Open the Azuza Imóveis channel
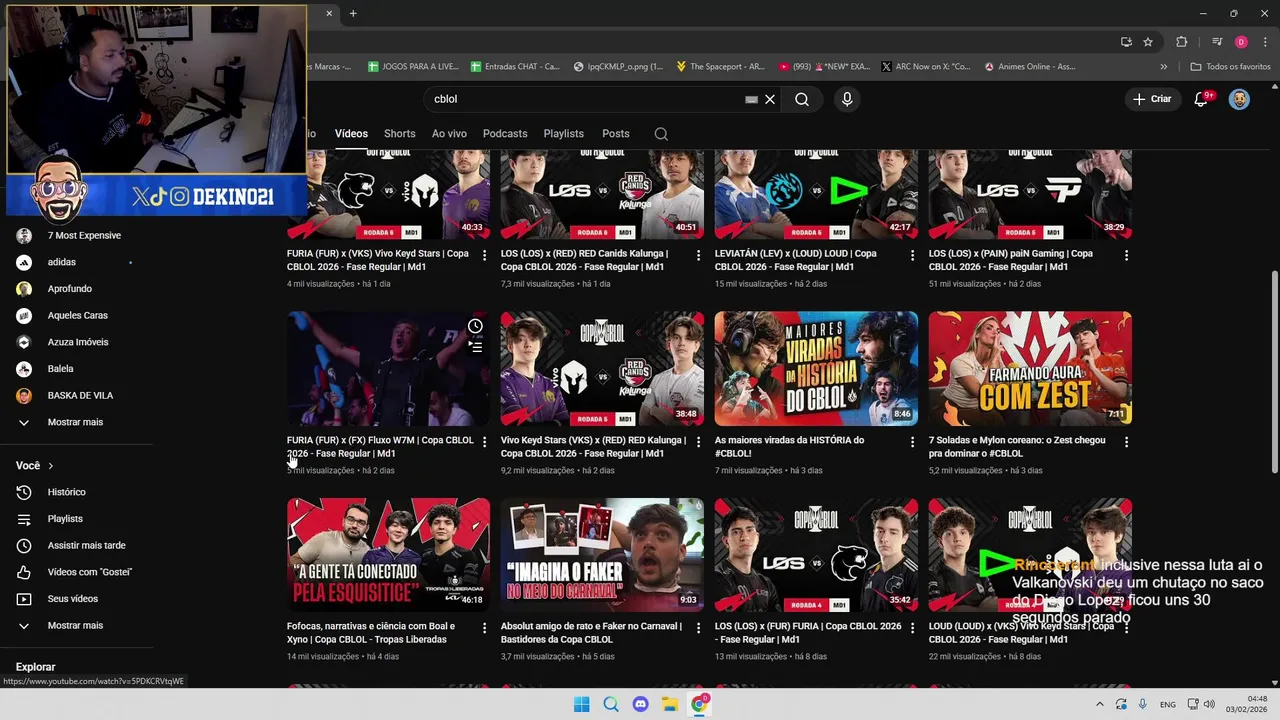The width and height of the screenshot is (1280, 720). tap(76, 342)
